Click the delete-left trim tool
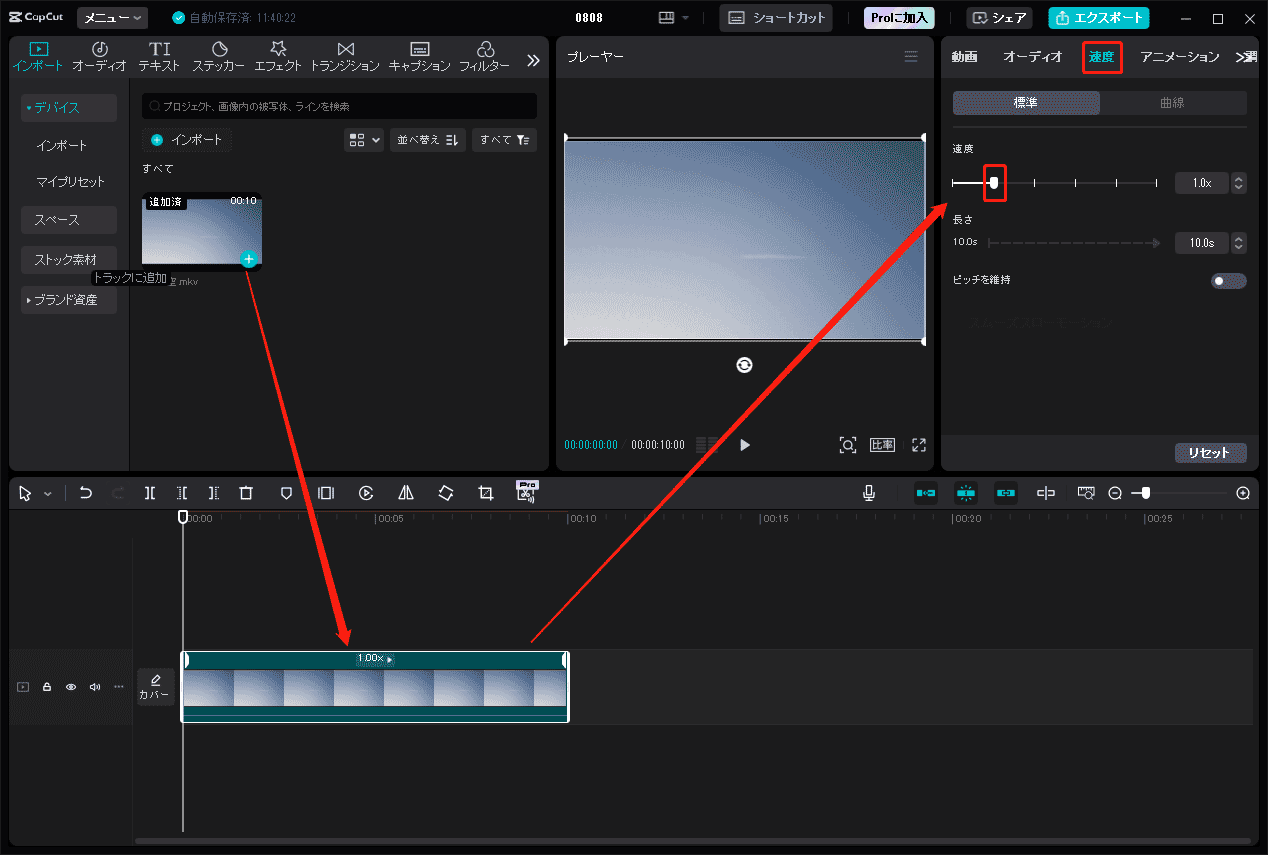The height and width of the screenshot is (855, 1268). point(182,493)
